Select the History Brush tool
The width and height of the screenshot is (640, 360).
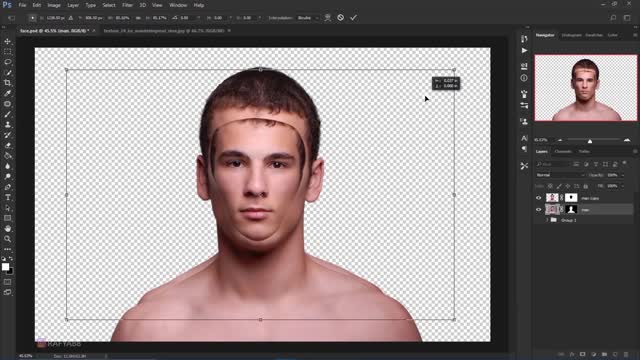tap(7, 135)
